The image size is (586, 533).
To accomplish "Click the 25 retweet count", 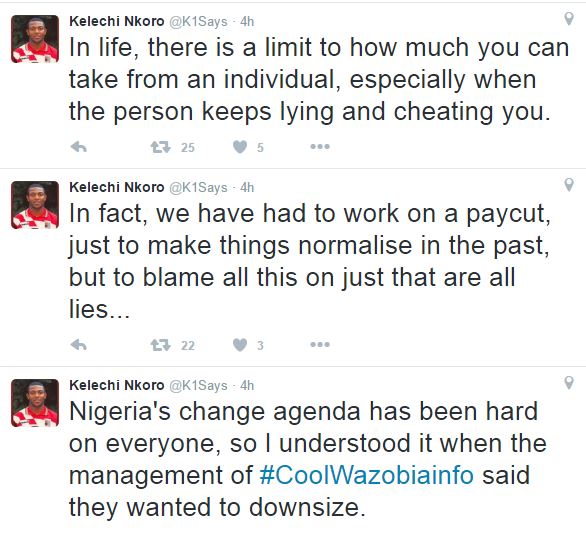I will (x=188, y=148).
